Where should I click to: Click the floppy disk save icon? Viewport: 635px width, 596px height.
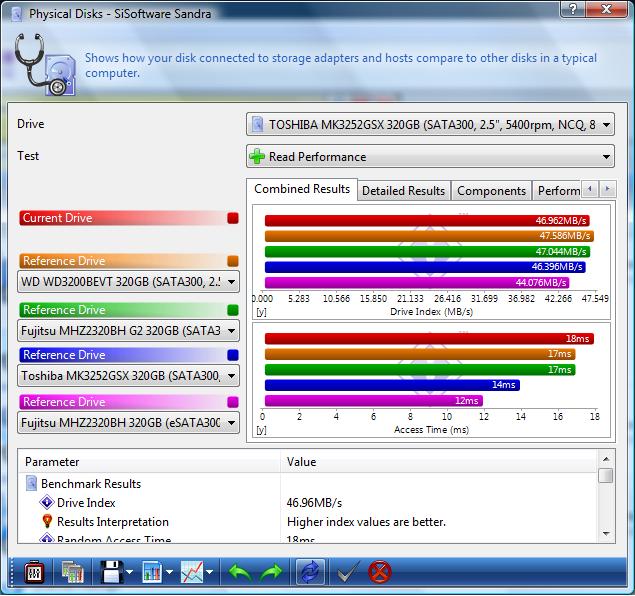(x=111, y=572)
